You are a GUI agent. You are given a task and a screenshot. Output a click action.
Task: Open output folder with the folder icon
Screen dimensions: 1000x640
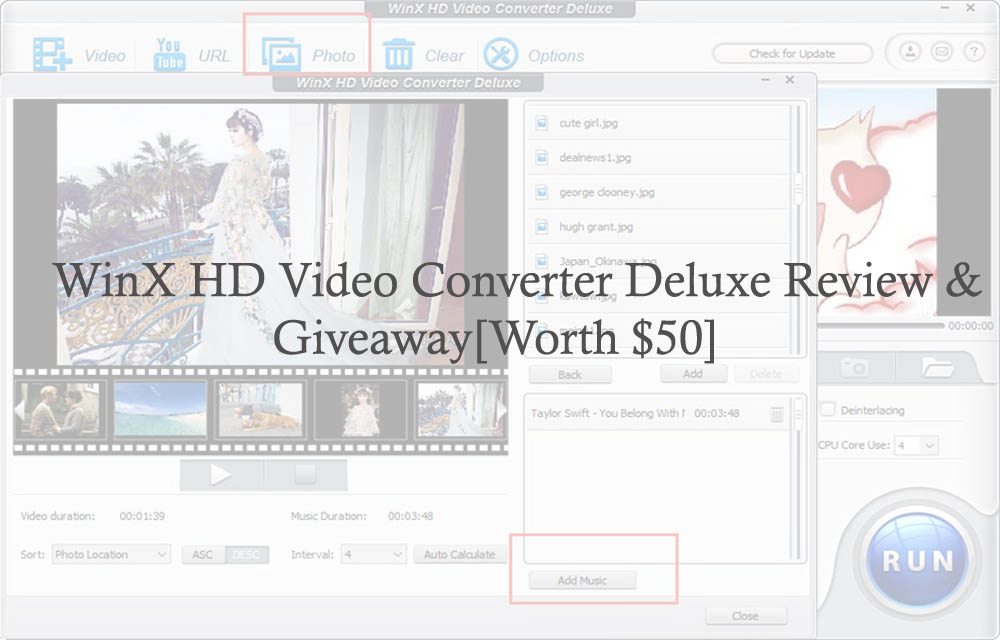(938, 368)
